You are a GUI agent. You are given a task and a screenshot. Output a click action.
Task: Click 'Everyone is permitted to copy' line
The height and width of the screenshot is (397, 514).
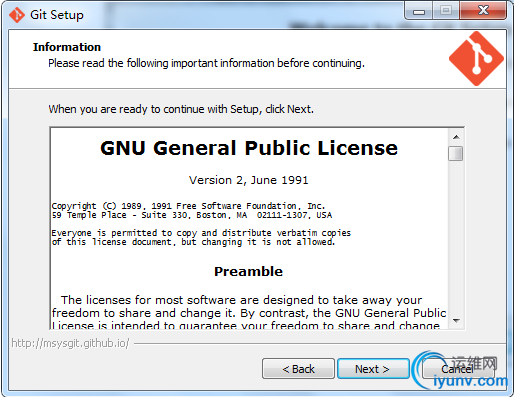click(x=201, y=233)
